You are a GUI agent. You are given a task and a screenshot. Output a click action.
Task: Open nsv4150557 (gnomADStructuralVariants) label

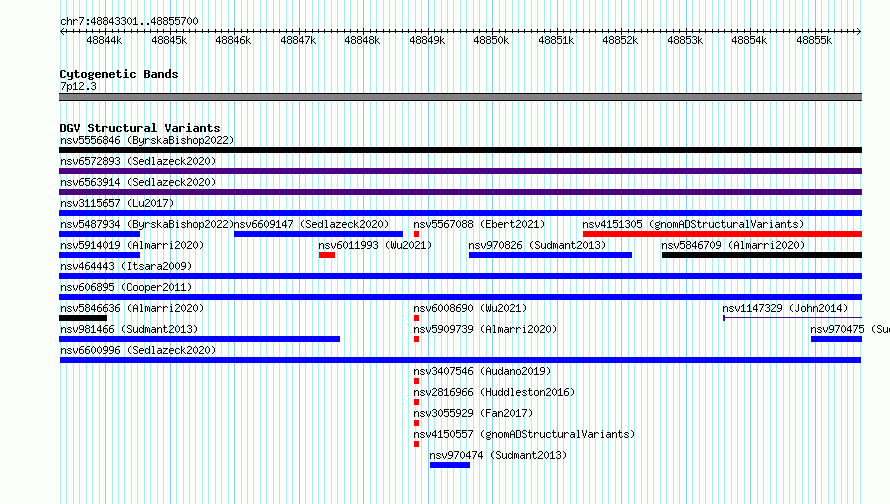coord(524,434)
